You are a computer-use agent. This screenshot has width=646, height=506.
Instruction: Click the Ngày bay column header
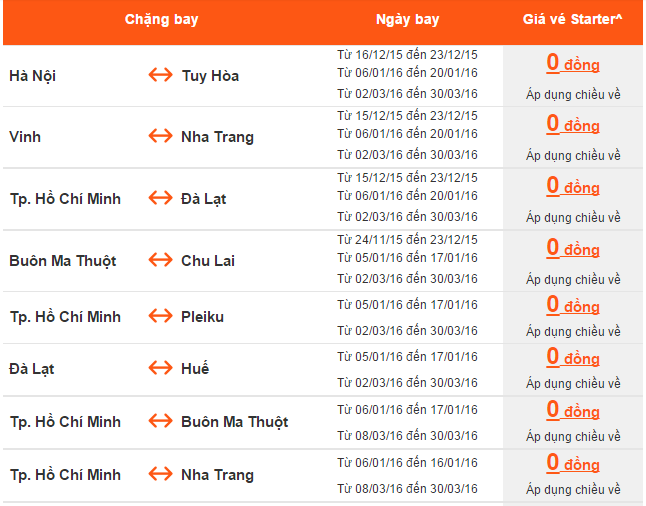(x=407, y=20)
